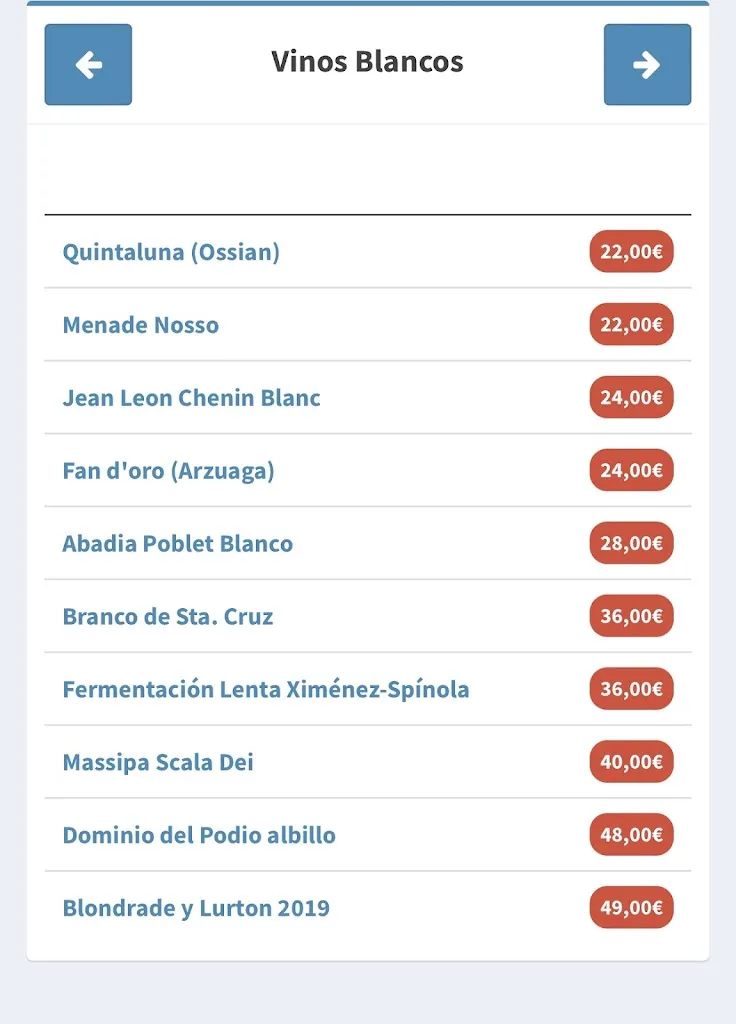Click the 24,00€ badge for Jean Leon

tap(631, 398)
